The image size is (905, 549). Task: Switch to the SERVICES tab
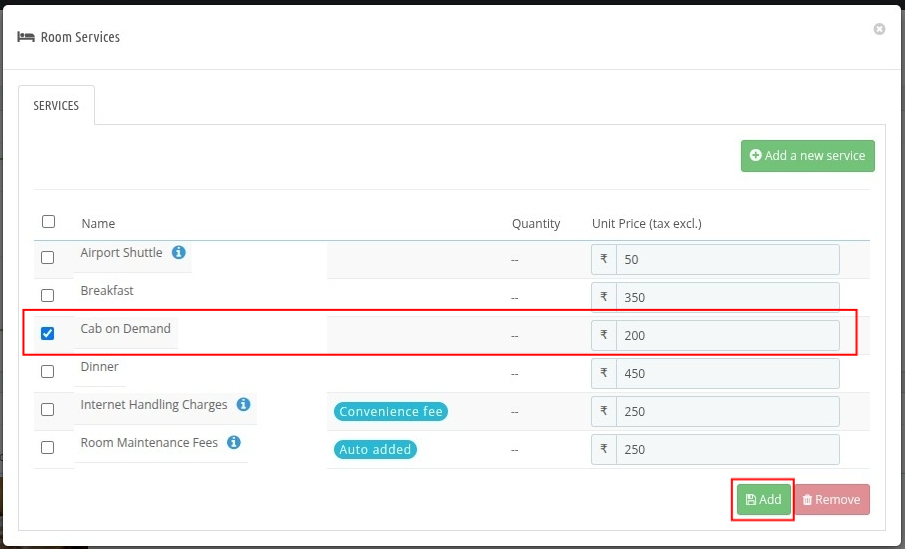click(56, 106)
